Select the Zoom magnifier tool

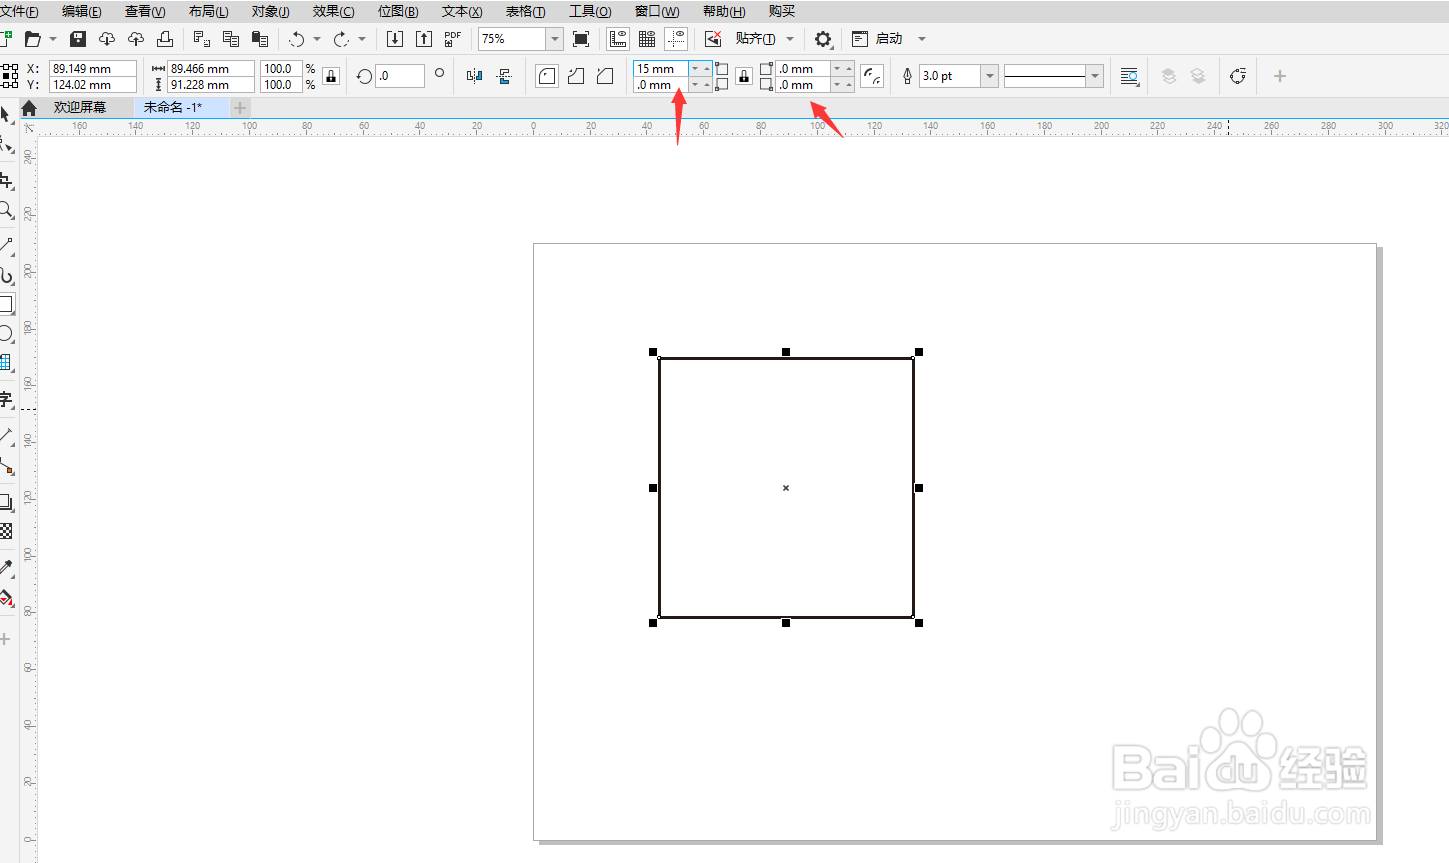click(6, 211)
